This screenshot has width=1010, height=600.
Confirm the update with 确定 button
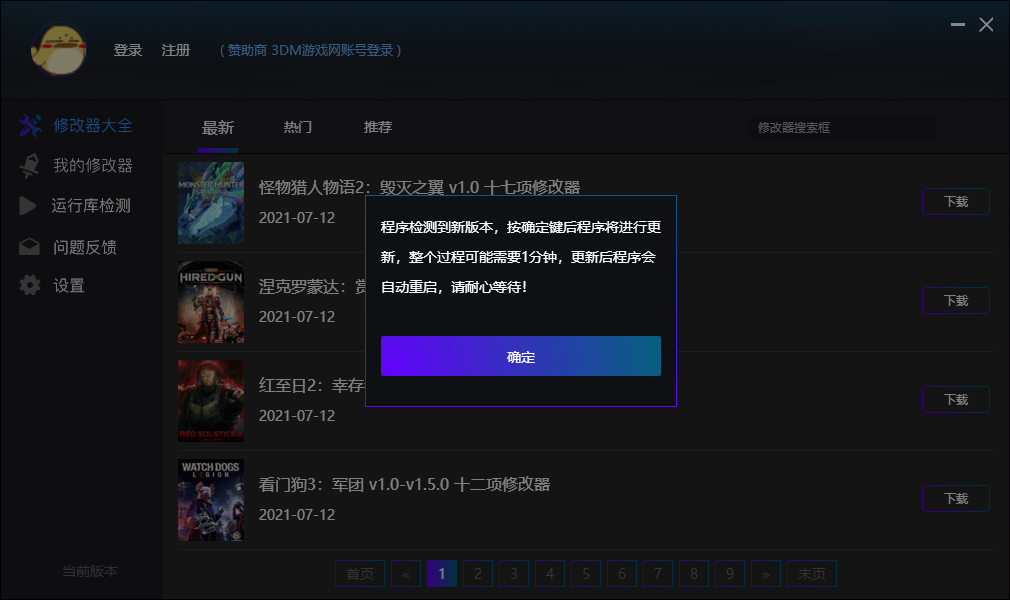(x=520, y=356)
